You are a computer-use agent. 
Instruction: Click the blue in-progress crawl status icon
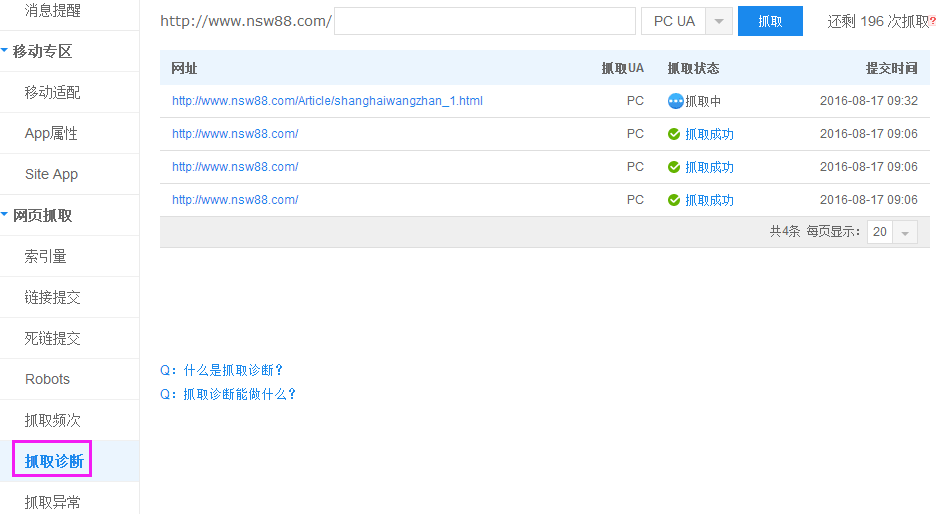coord(675,101)
